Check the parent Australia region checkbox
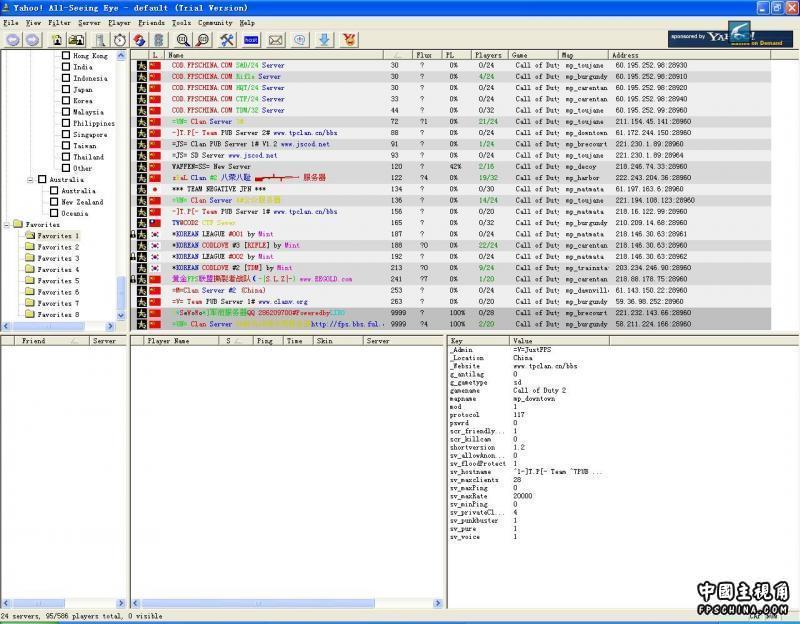Image resolution: width=800 pixels, height=624 pixels. (x=42, y=179)
